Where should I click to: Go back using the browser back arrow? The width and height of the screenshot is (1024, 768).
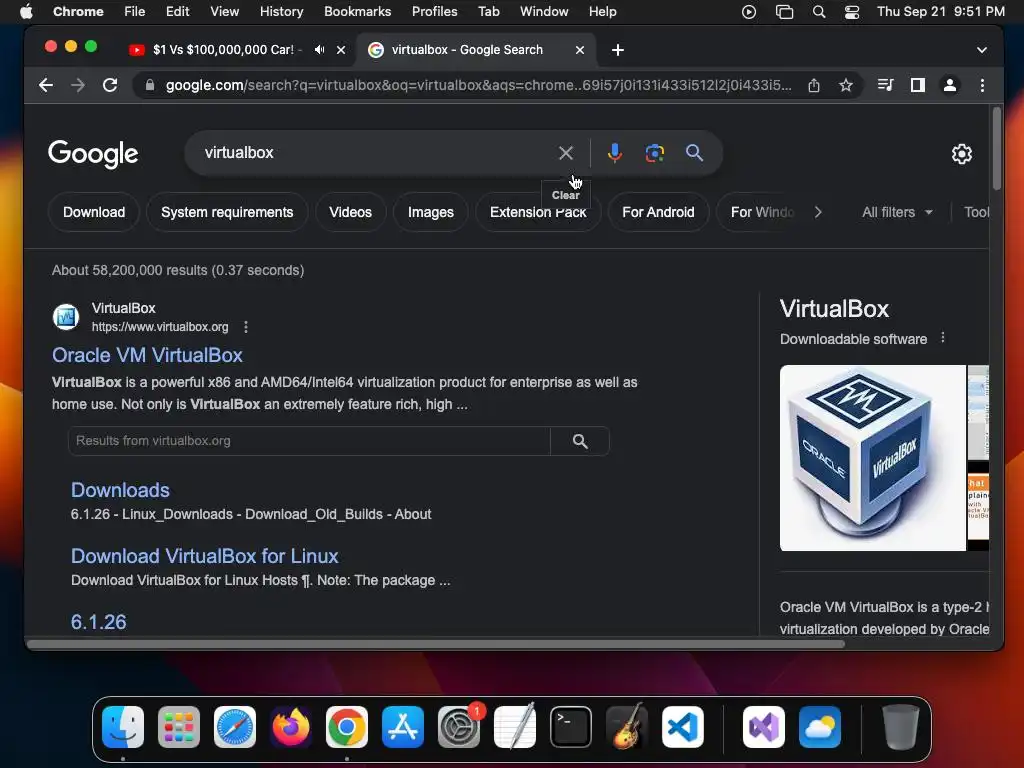click(46, 85)
